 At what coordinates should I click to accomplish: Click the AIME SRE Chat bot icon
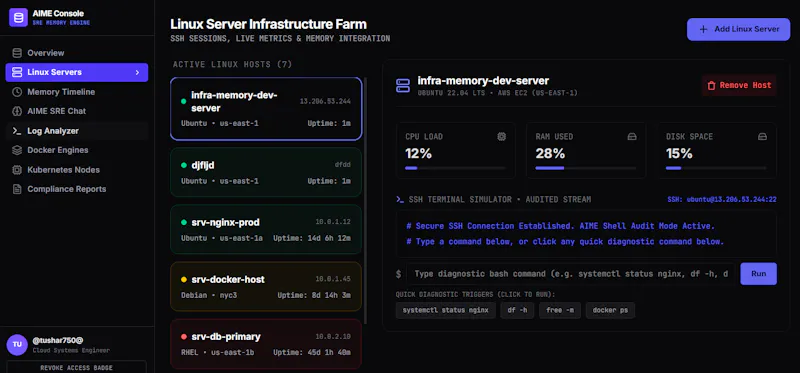(x=17, y=111)
